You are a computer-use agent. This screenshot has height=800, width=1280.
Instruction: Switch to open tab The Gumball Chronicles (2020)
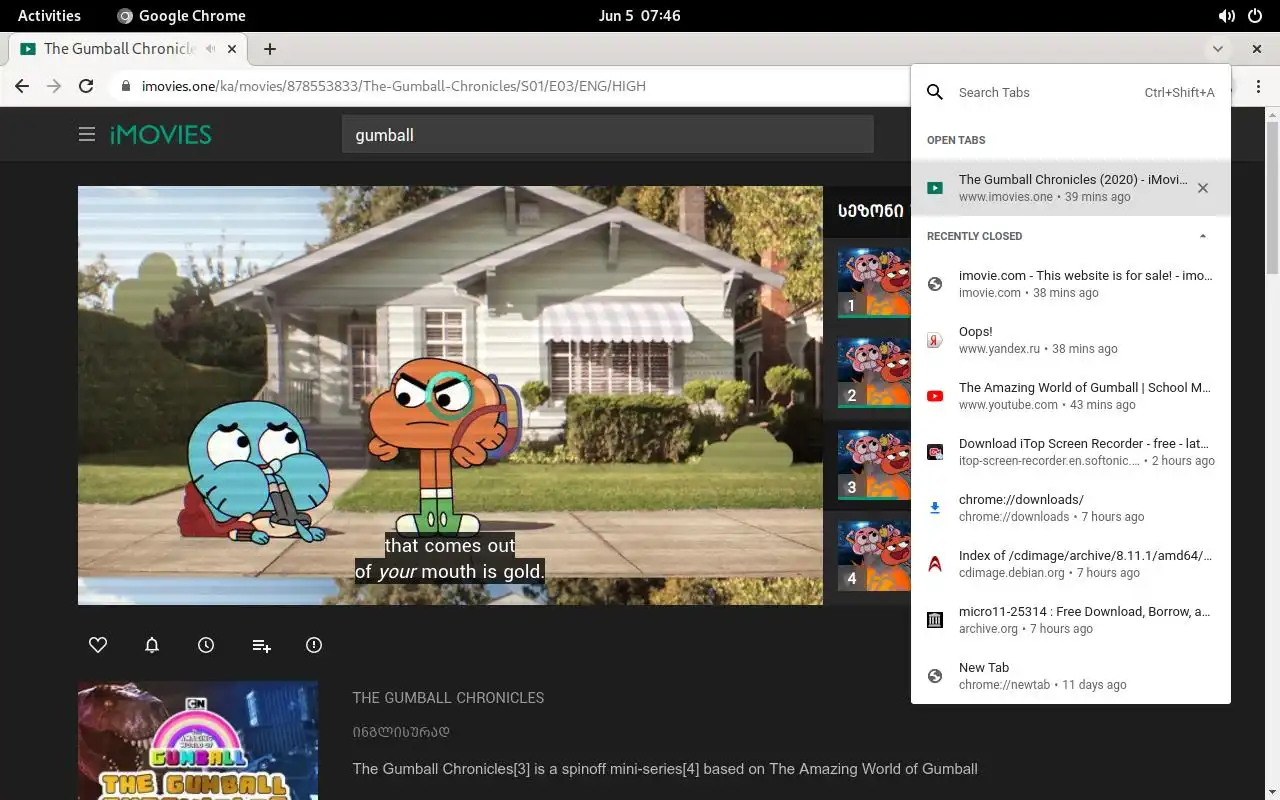tap(1070, 187)
